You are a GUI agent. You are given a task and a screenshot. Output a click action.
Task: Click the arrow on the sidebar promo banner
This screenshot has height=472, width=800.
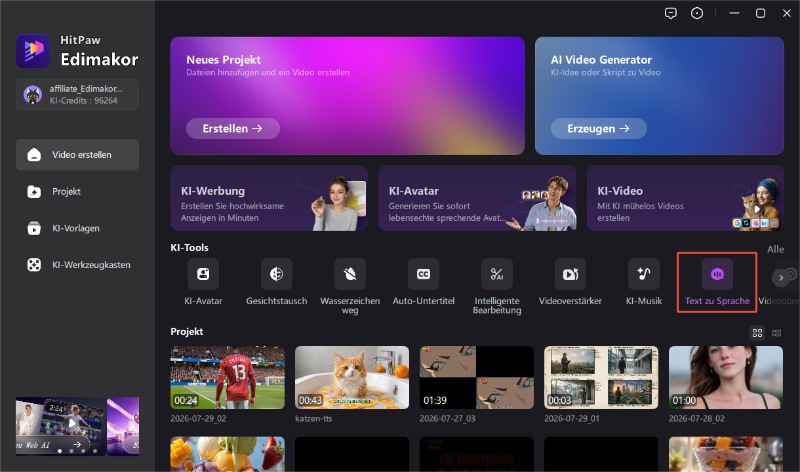coord(77,444)
